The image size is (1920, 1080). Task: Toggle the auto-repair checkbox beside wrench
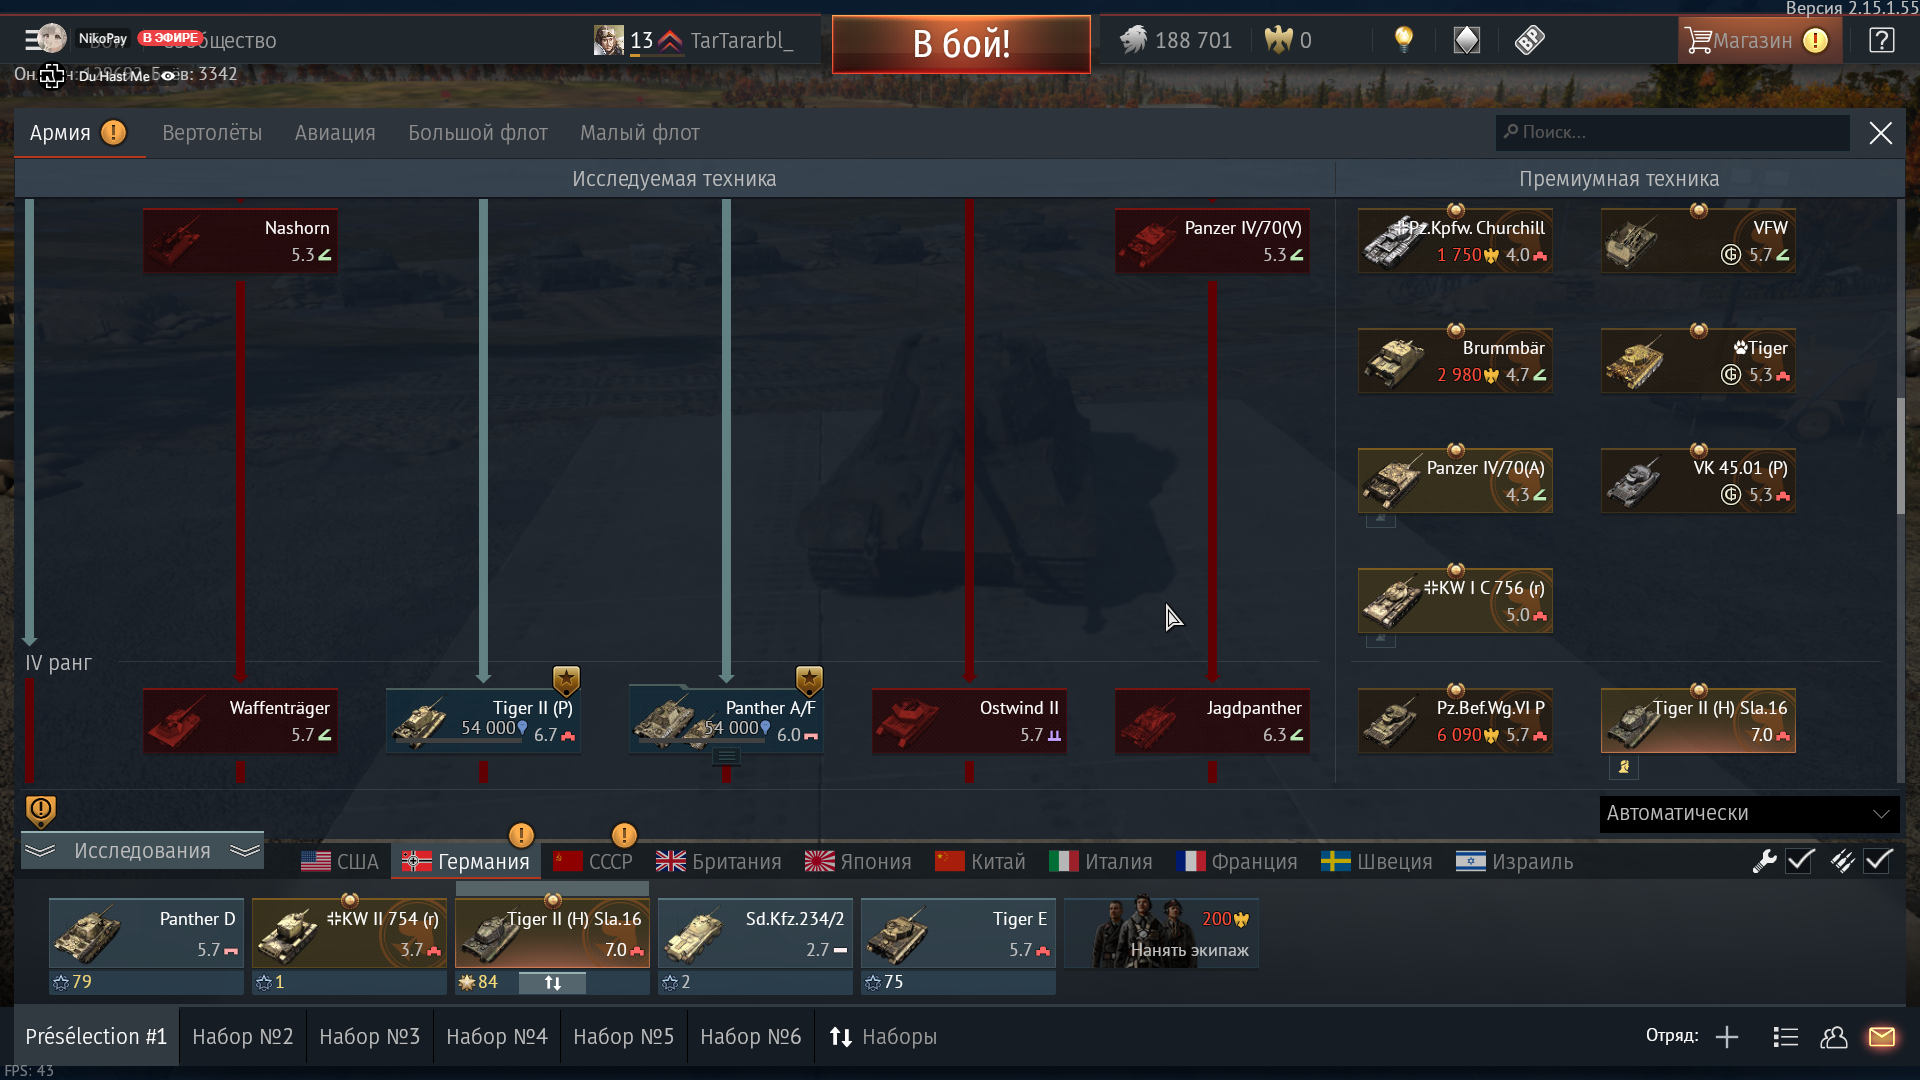[x=1801, y=861]
